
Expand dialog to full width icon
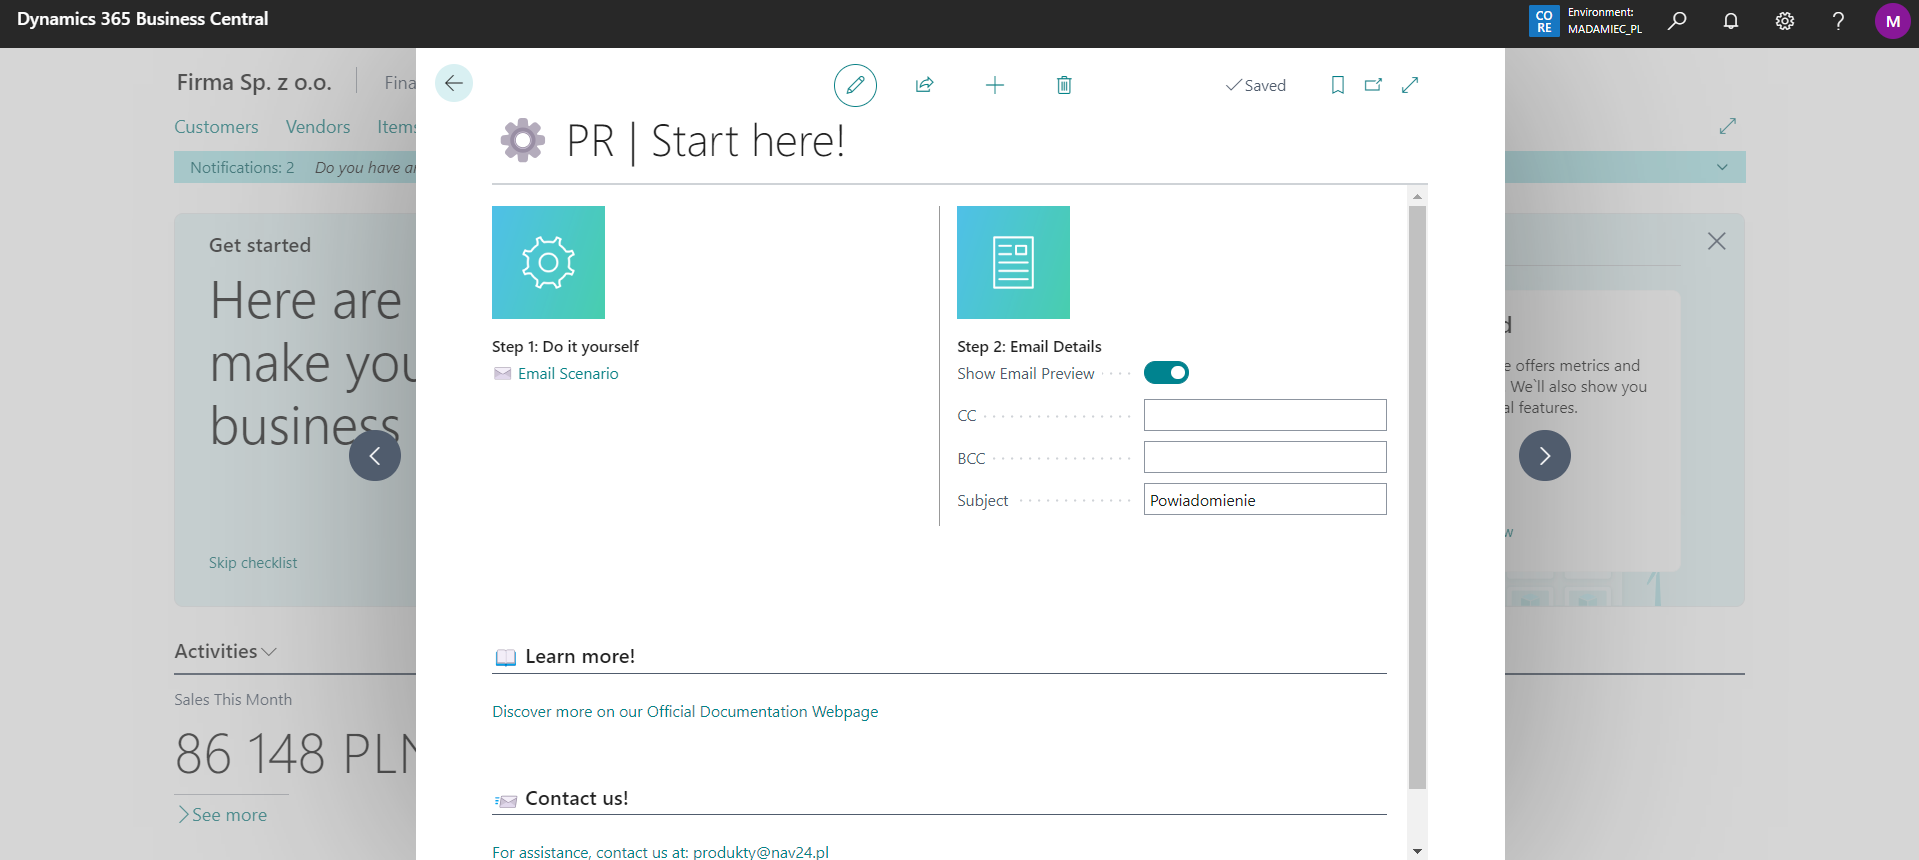1410,85
